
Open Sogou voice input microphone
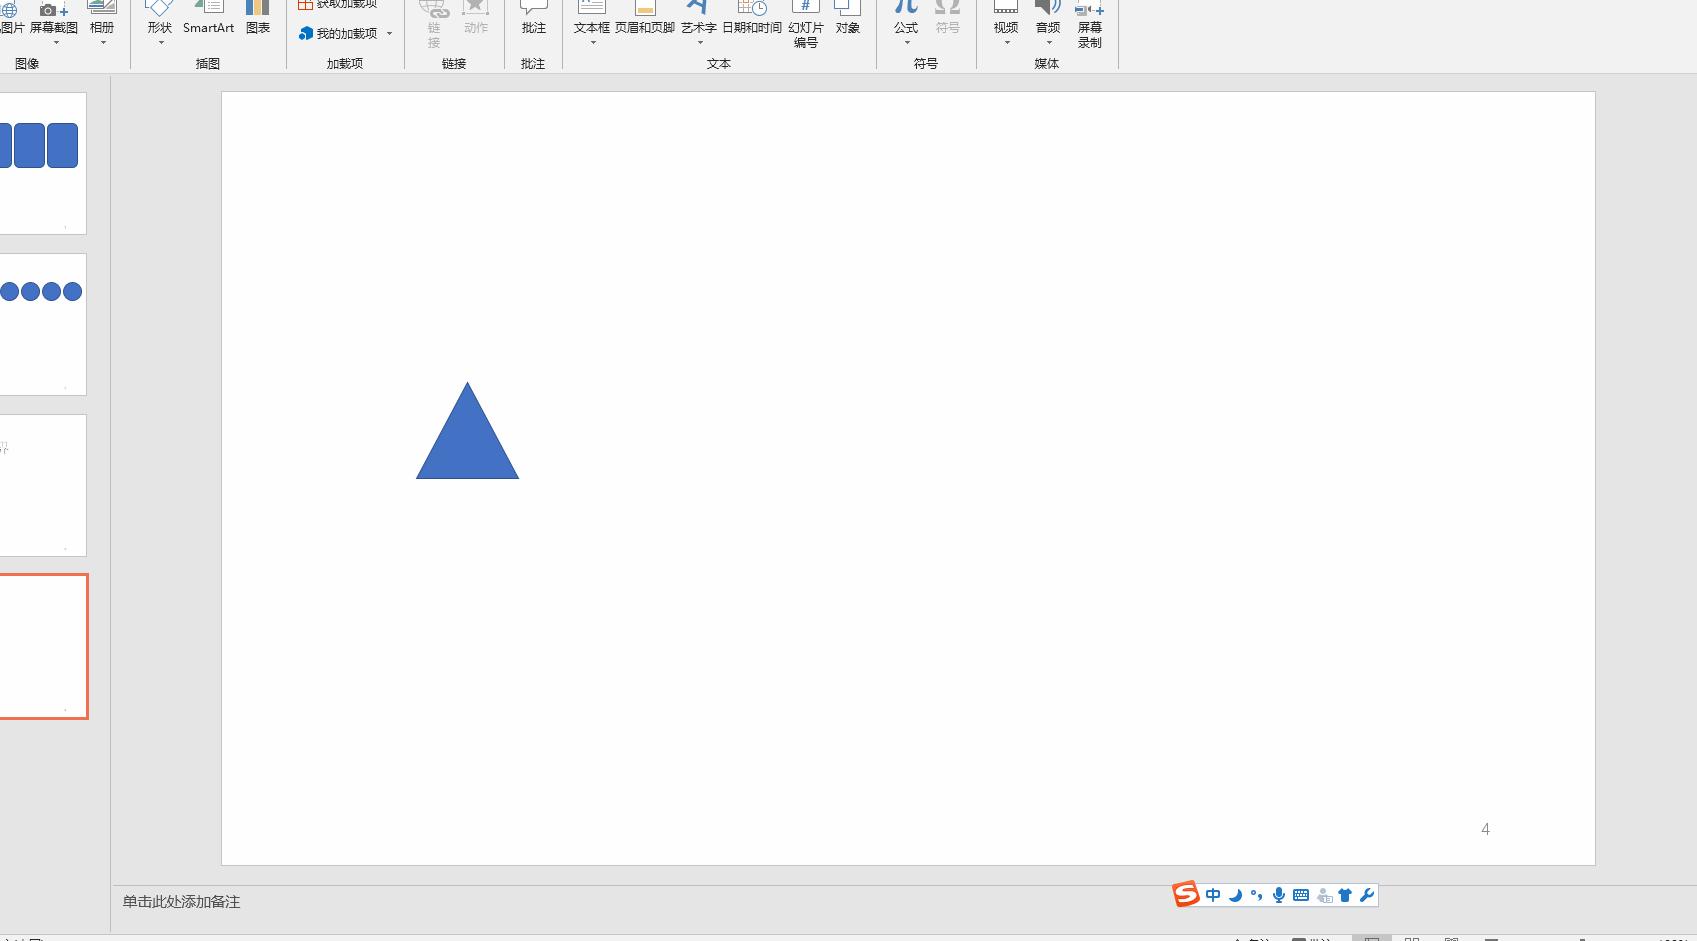point(1278,895)
